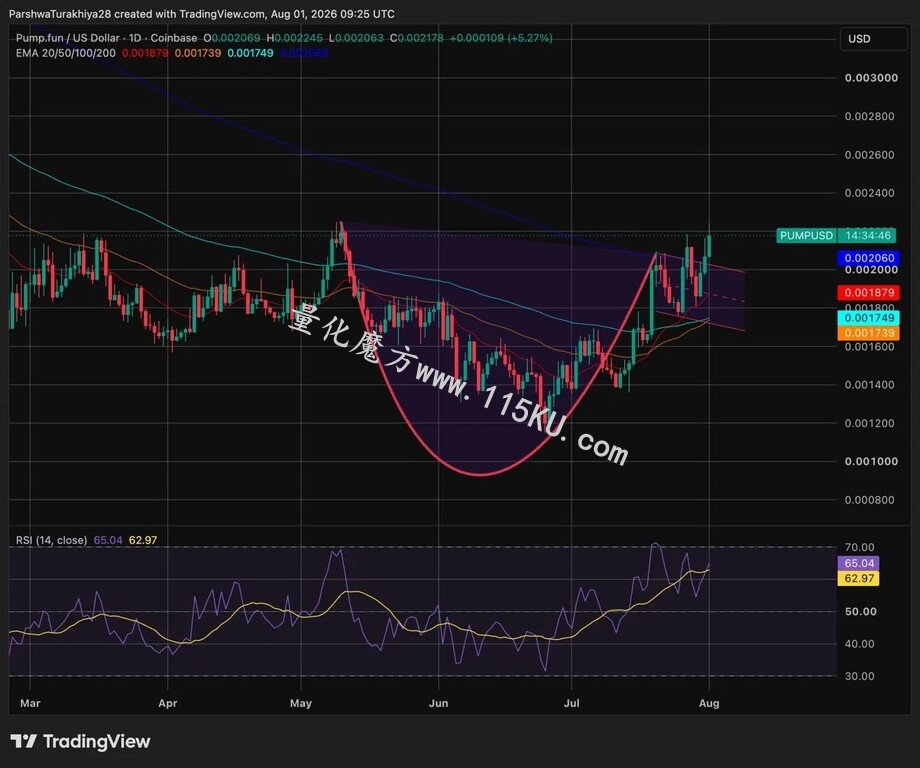Viewport: 920px width, 768px height.
Task: Click the PUMPUSD price label
Action: (x=806, y=235)
